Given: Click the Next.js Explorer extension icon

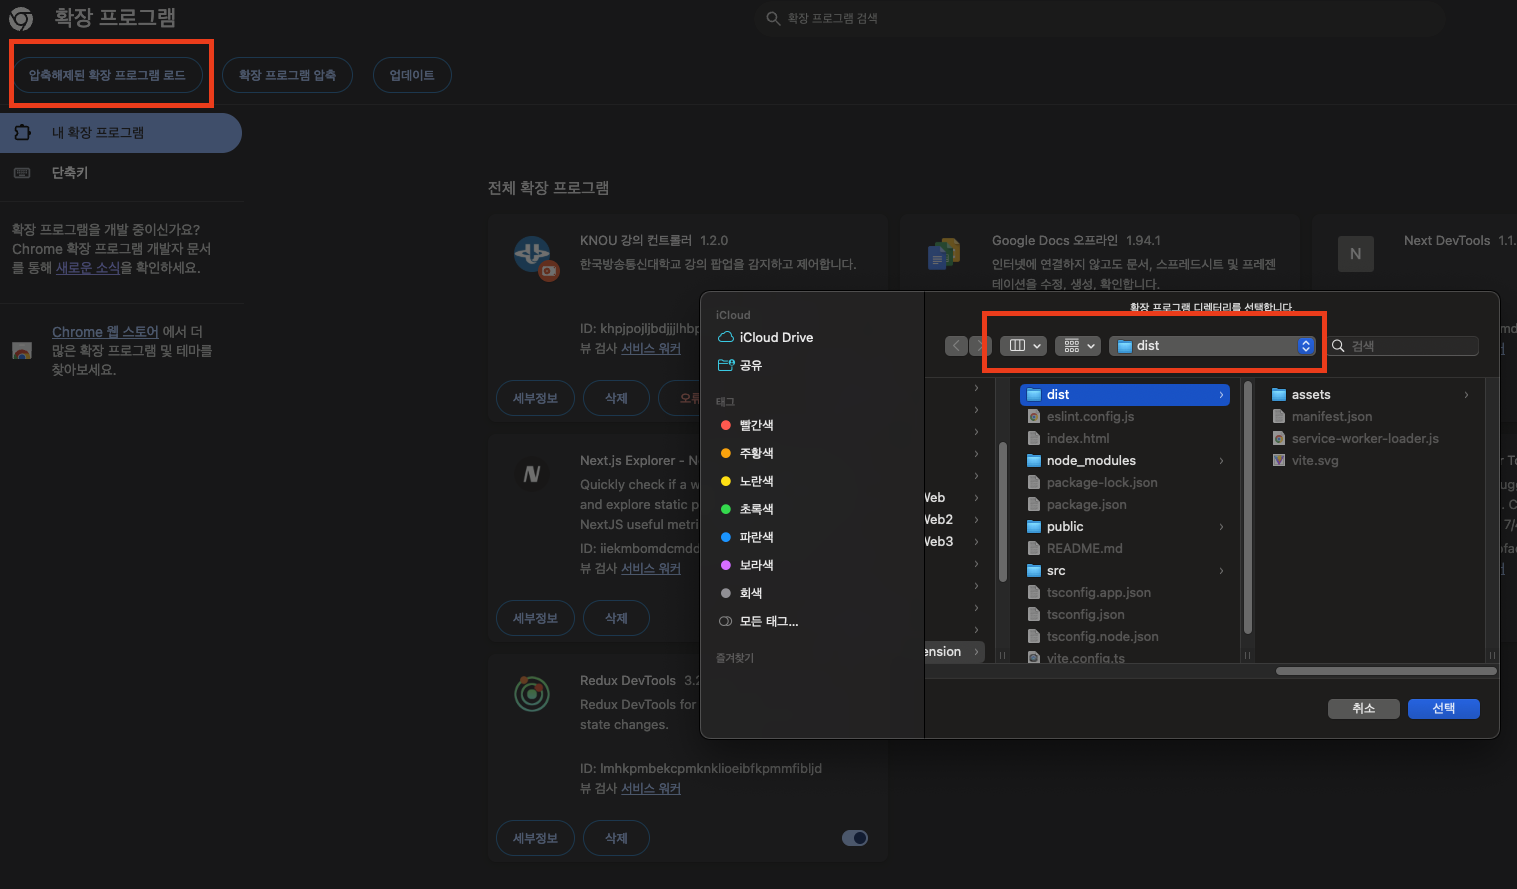Looking at the screenshot, I should point(532,474).
